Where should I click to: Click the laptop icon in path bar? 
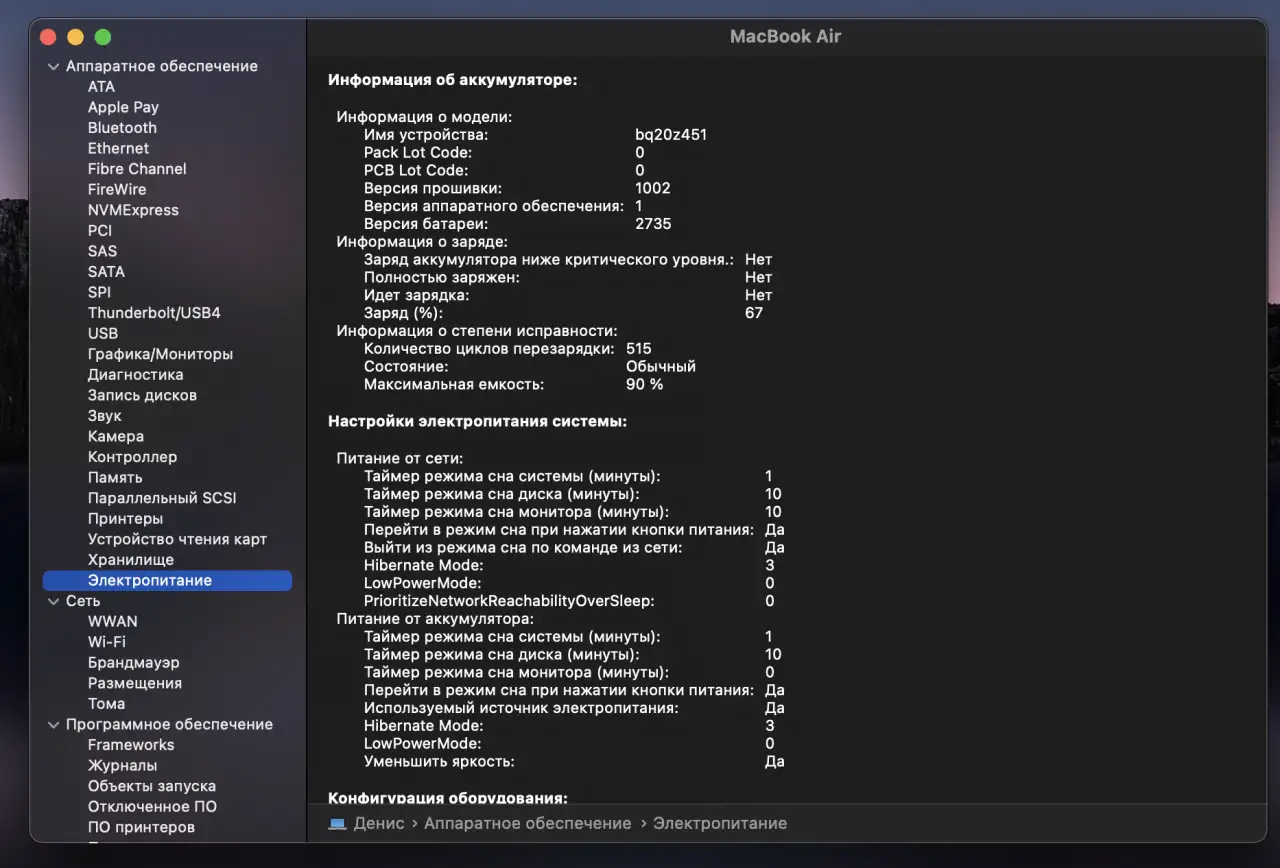[x=337, y=824]
